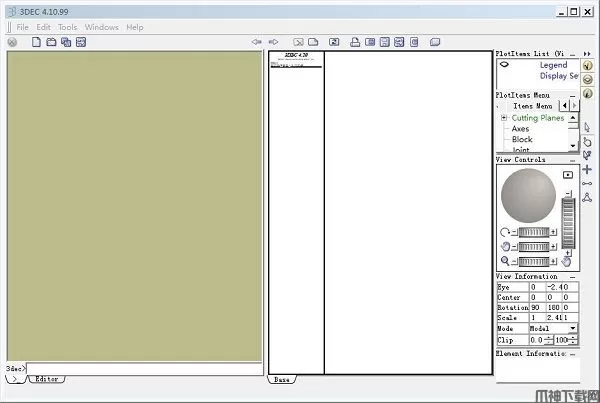
Task: Open the Tools menu
Action: pyautogui.click(x=67, y=27)
